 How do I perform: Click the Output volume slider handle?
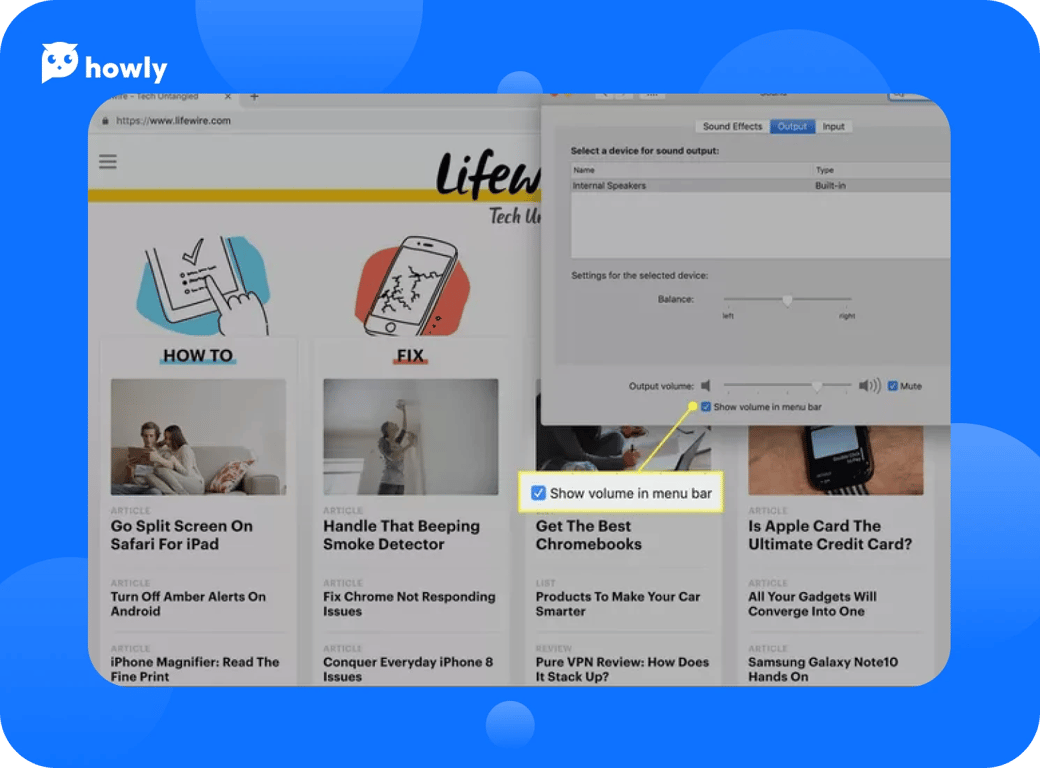pos(817,386)
